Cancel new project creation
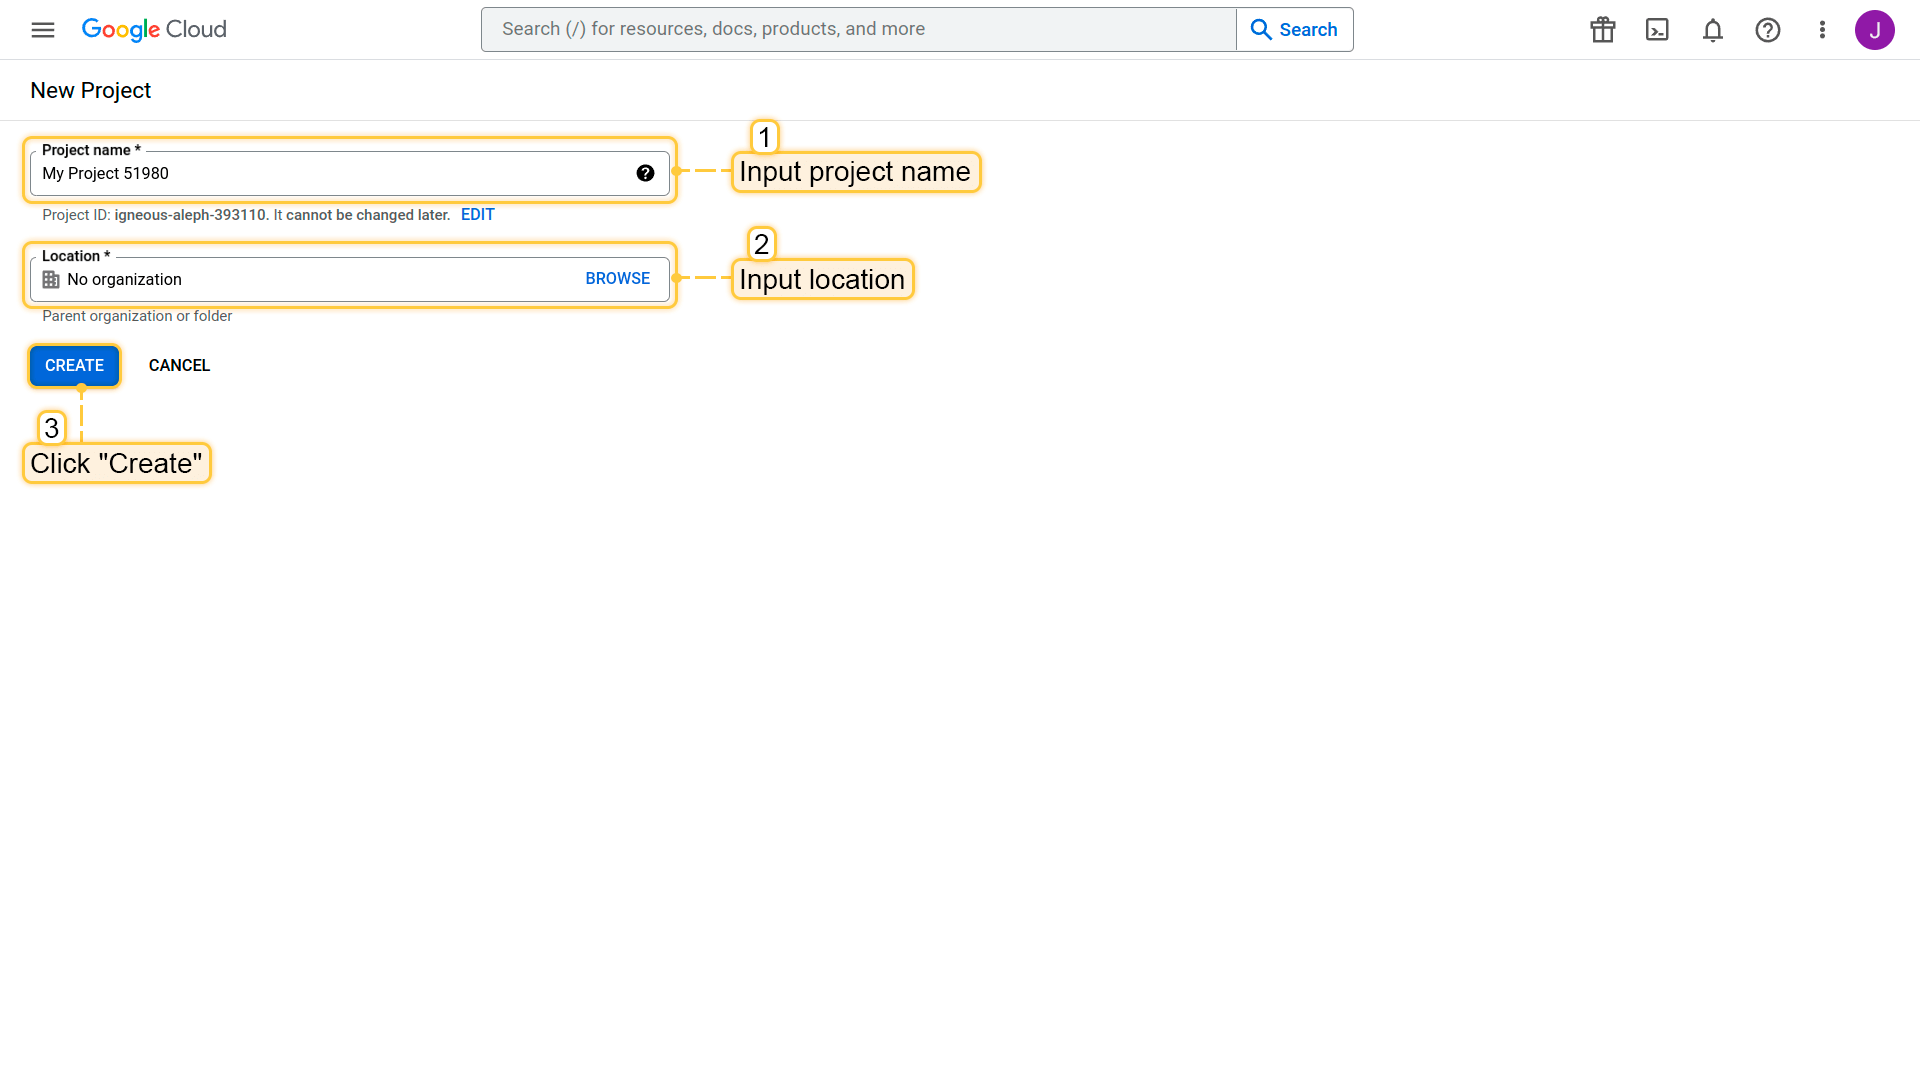The width and height of the screenshot is (1920, 1080). pyautogui.click(x=179, y=366)
